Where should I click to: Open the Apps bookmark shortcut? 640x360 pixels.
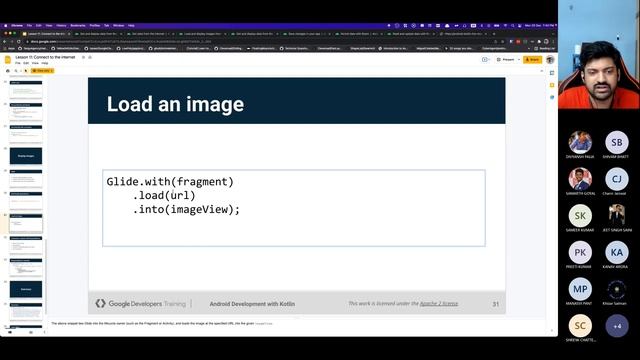pyautogui.click(x=8, y=48)
